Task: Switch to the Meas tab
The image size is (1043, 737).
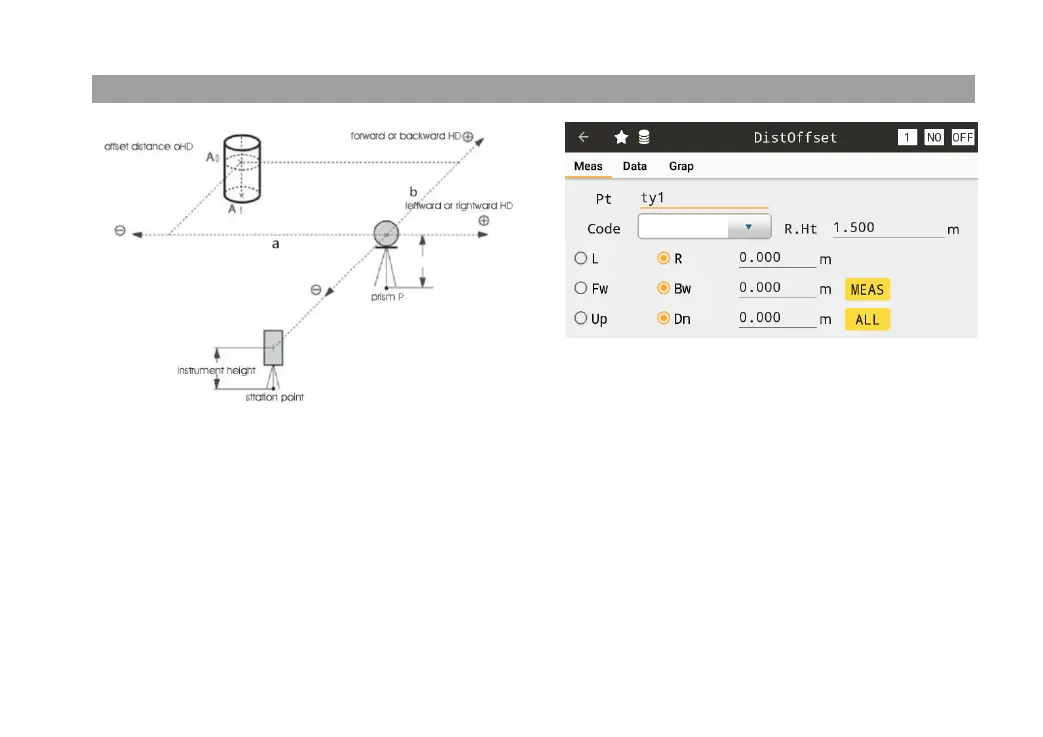Action: 588,166
